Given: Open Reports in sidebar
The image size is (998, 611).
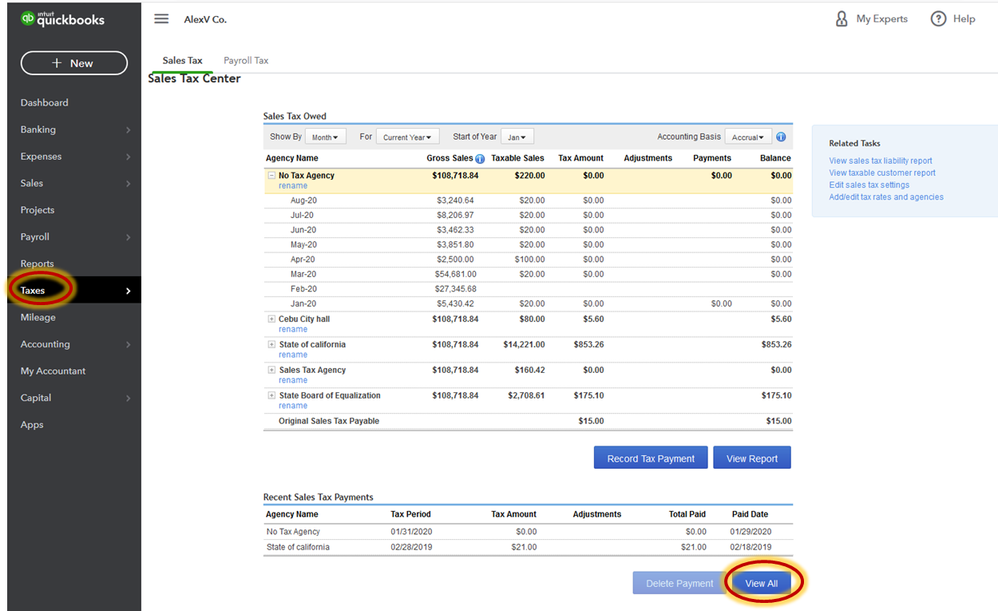Looking at the screenshot, I should point(37,263).
